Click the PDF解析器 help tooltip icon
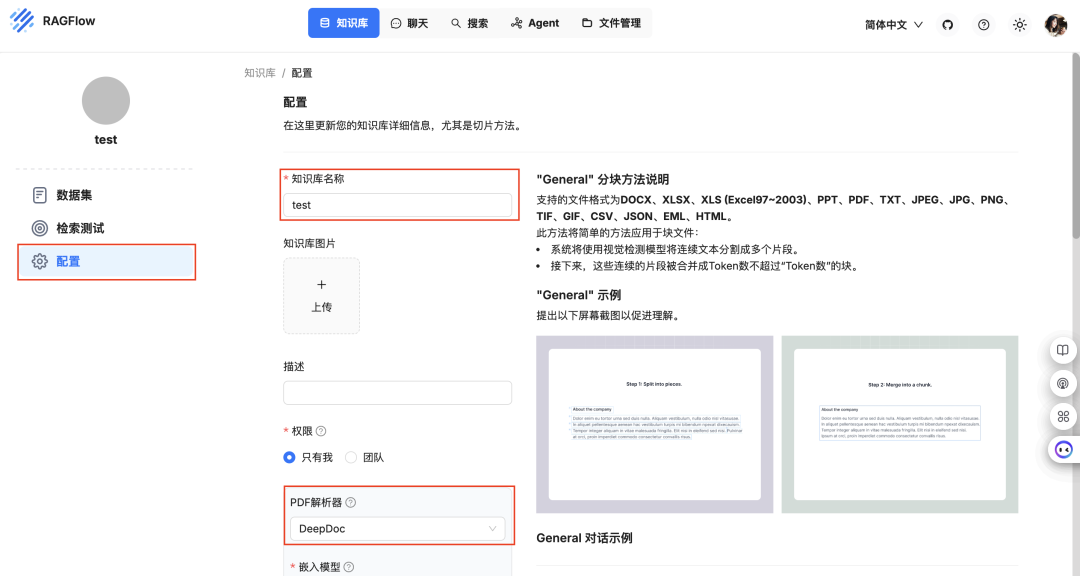Screen dimensions: 1080x576 (351, 502)
